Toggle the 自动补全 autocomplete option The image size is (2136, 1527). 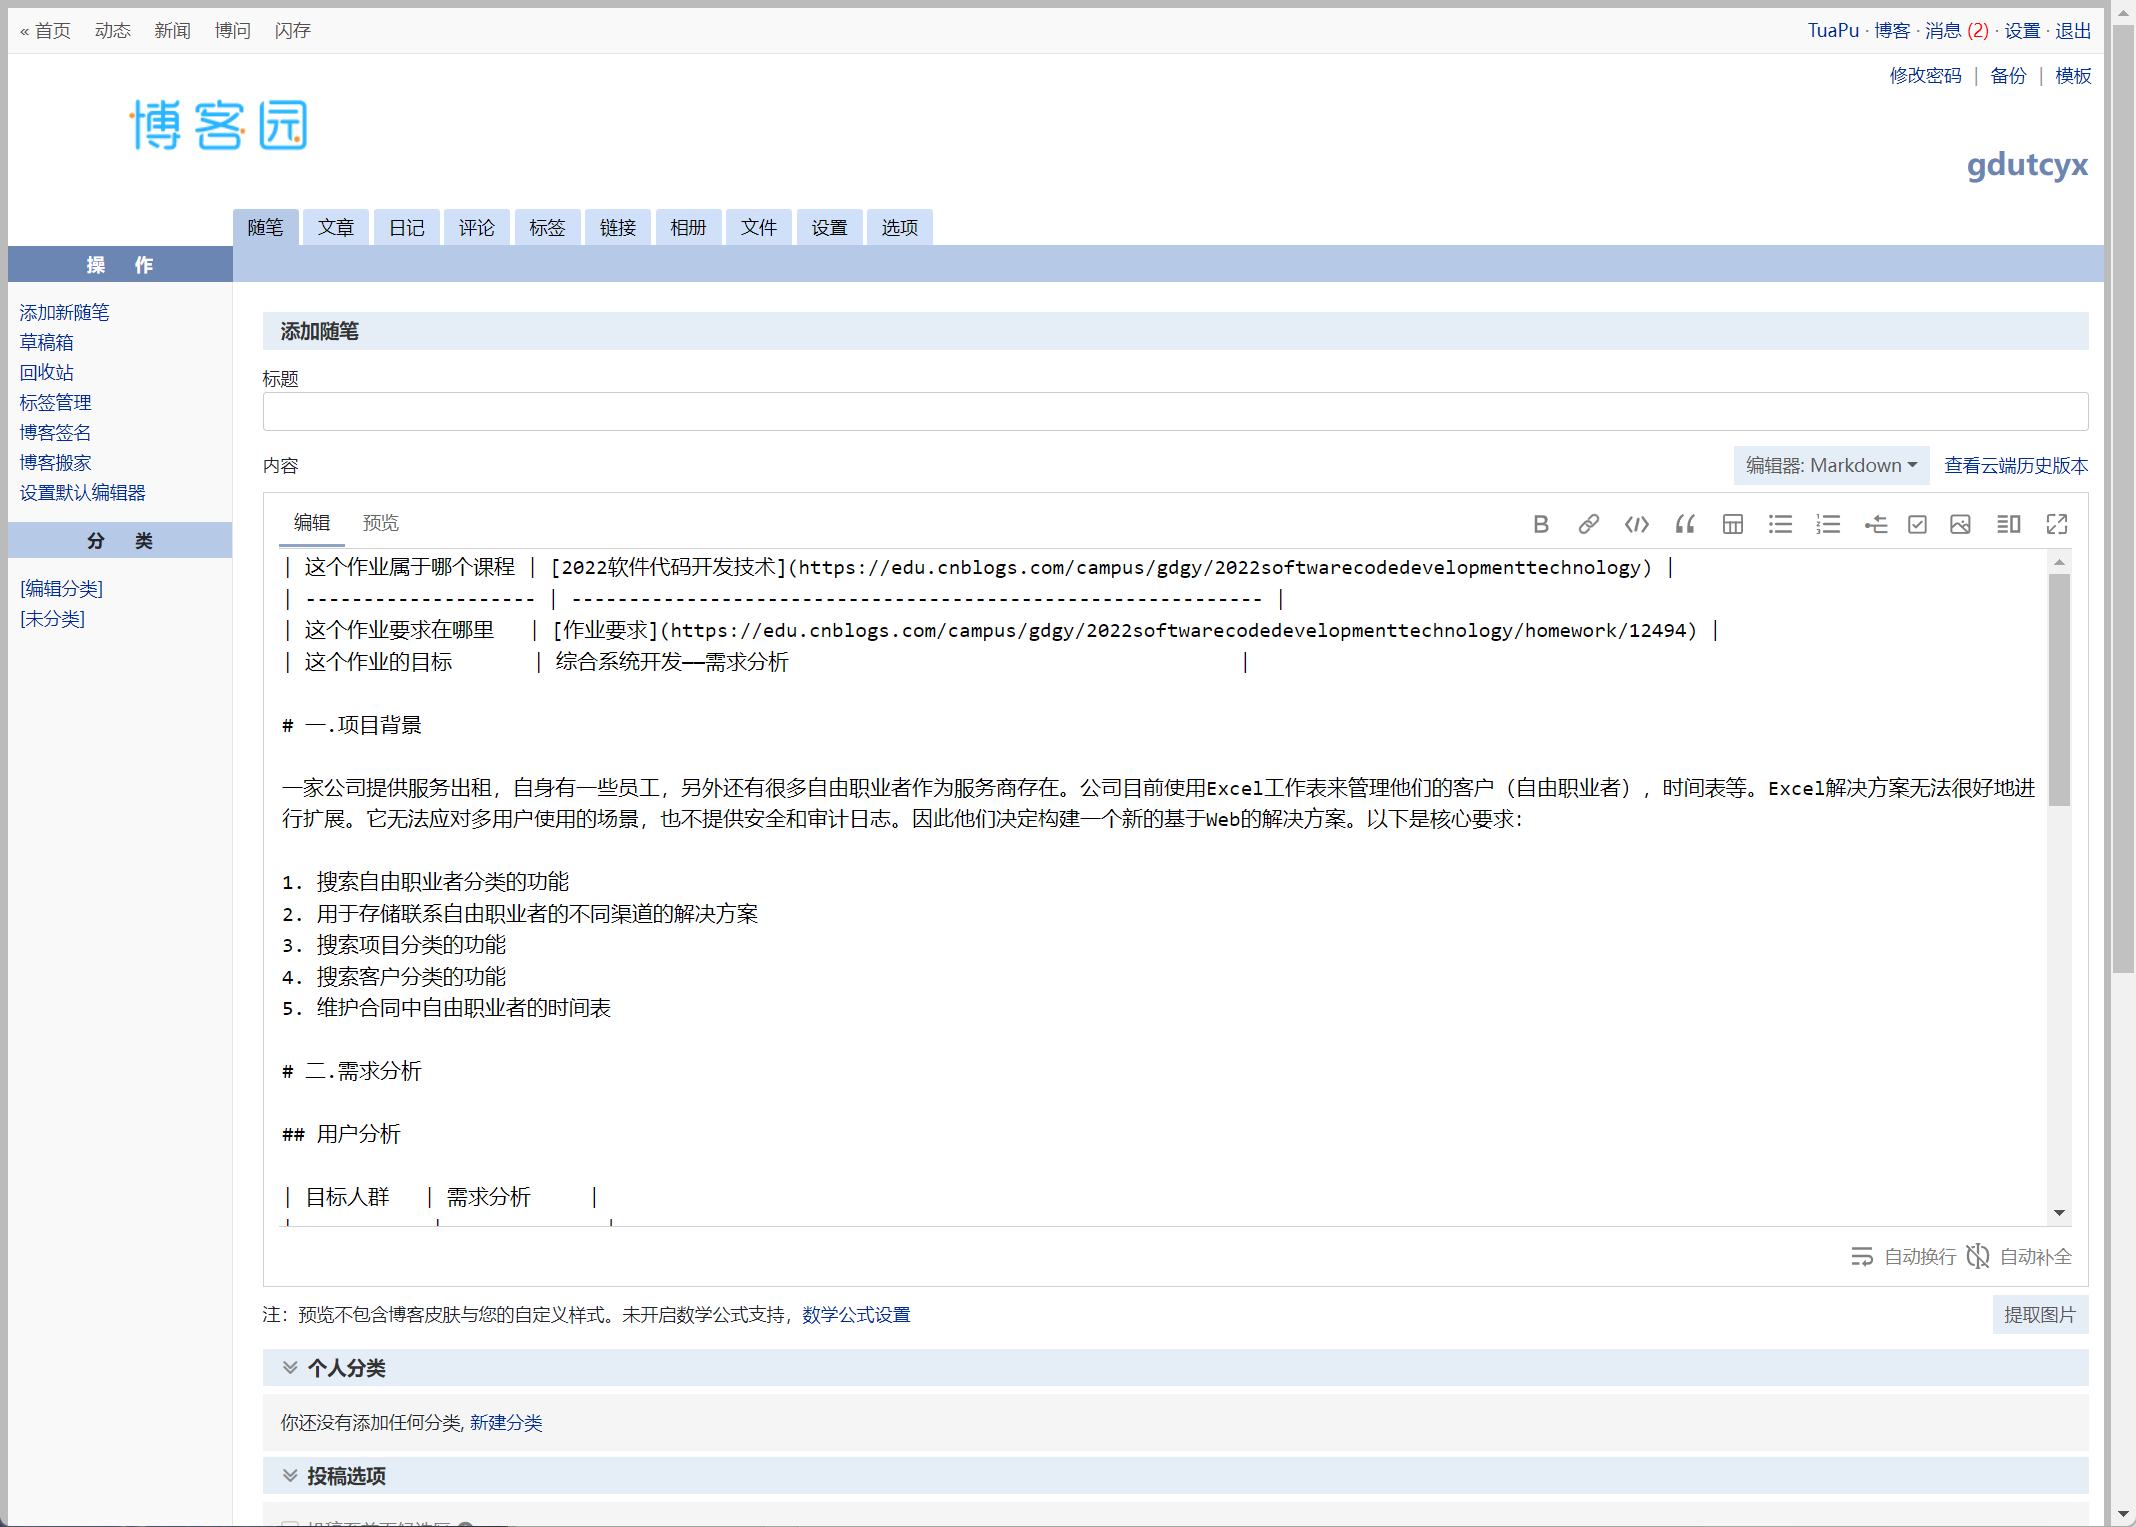pos(2019,1257)
